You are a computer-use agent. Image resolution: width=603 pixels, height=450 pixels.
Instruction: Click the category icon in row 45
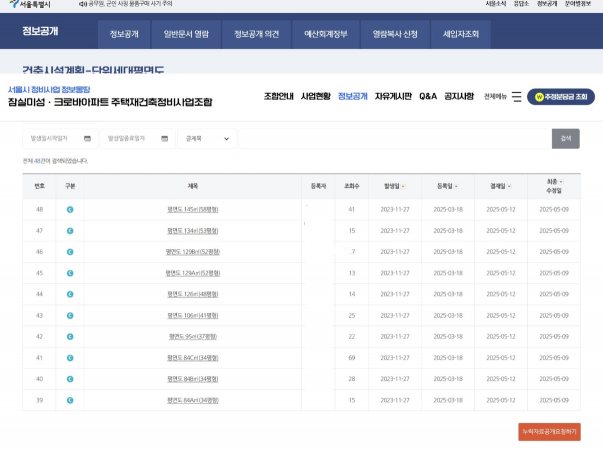70,273
